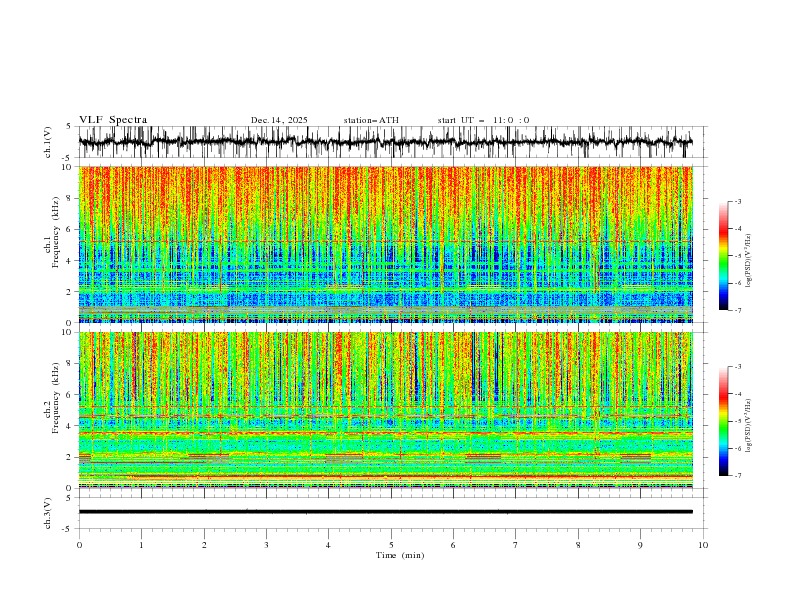Click the "-7" tick on ch.1 colorbar
The width and height of the screenshot is (792, 612).
pos(737,311)
